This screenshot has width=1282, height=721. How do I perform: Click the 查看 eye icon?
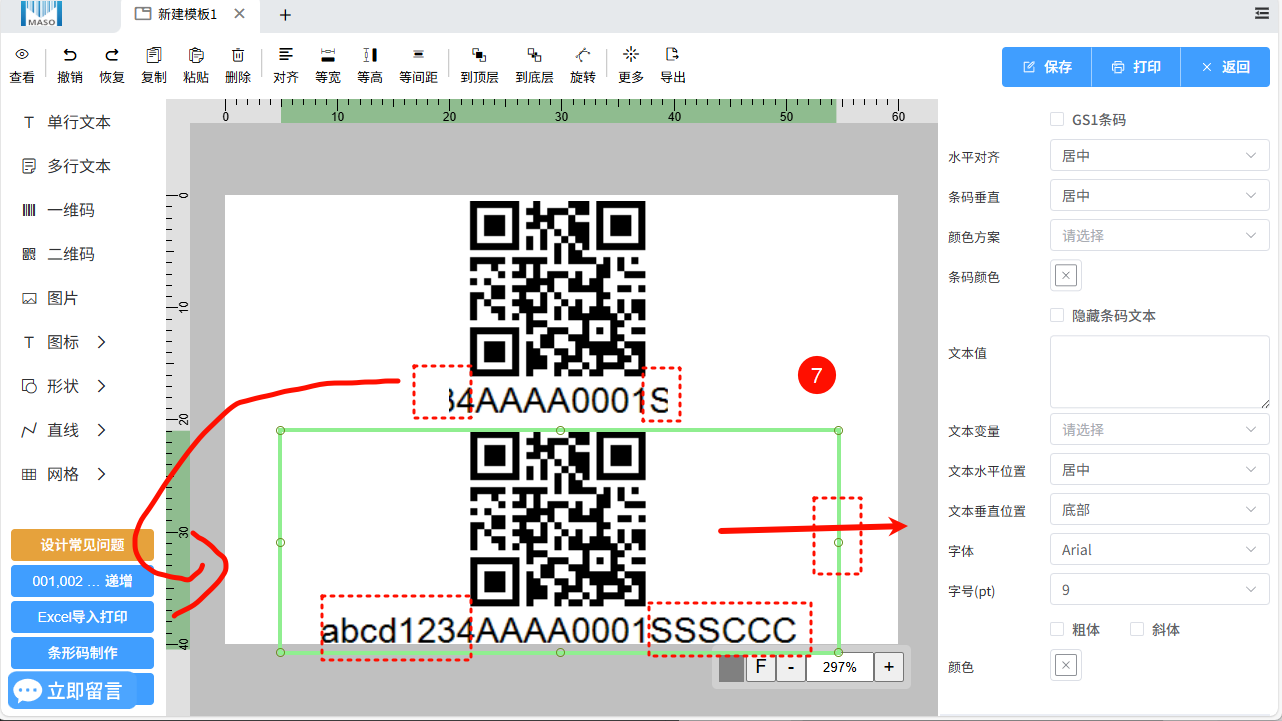click(22, 55)
